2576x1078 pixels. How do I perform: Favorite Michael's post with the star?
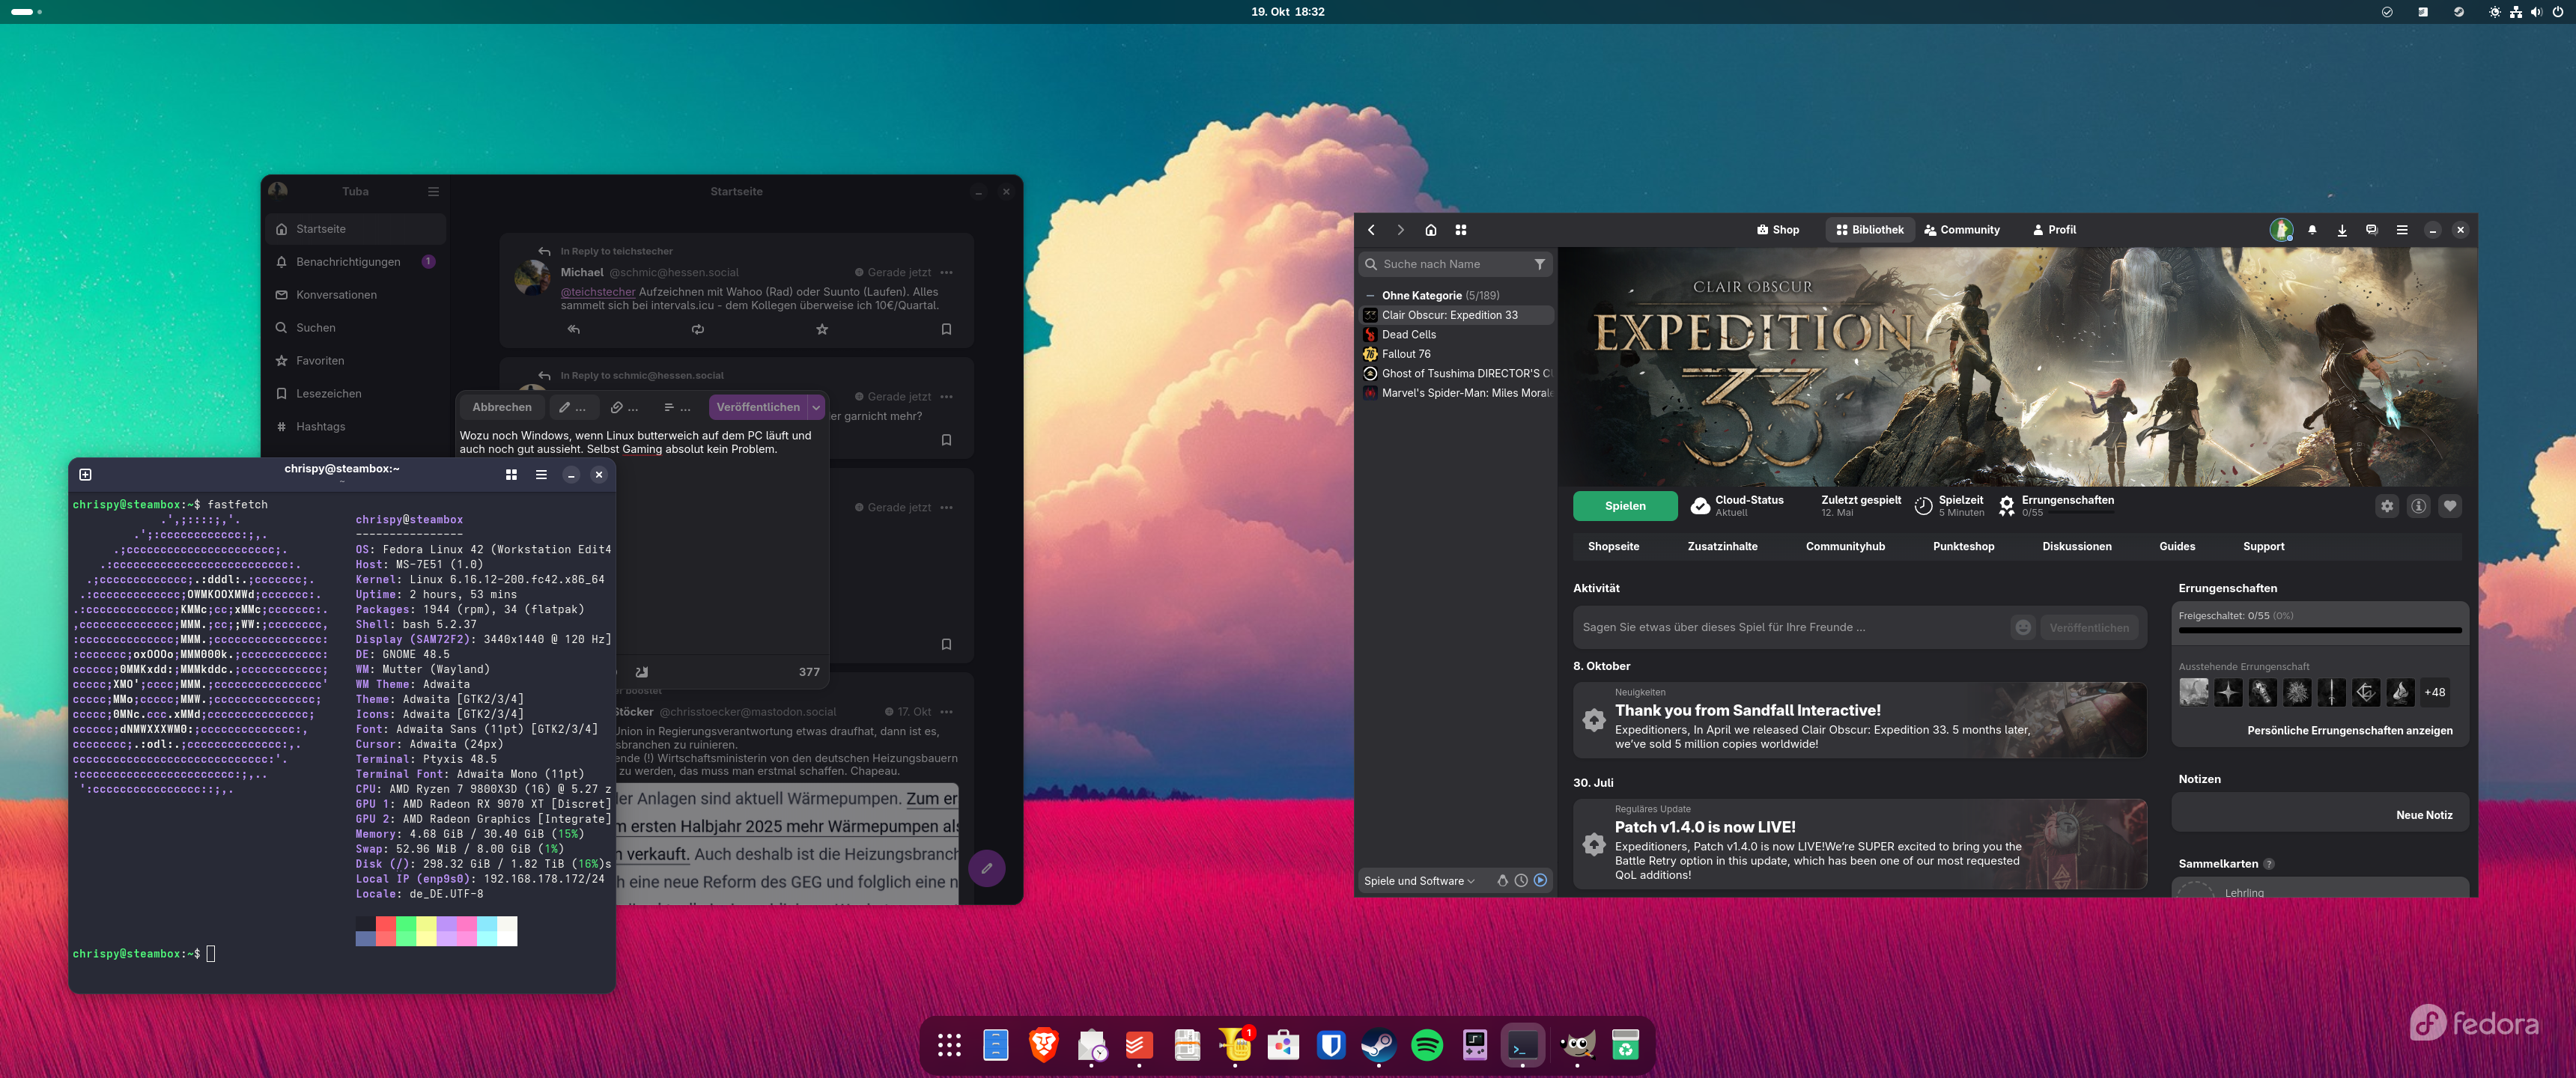coord(821,329)
